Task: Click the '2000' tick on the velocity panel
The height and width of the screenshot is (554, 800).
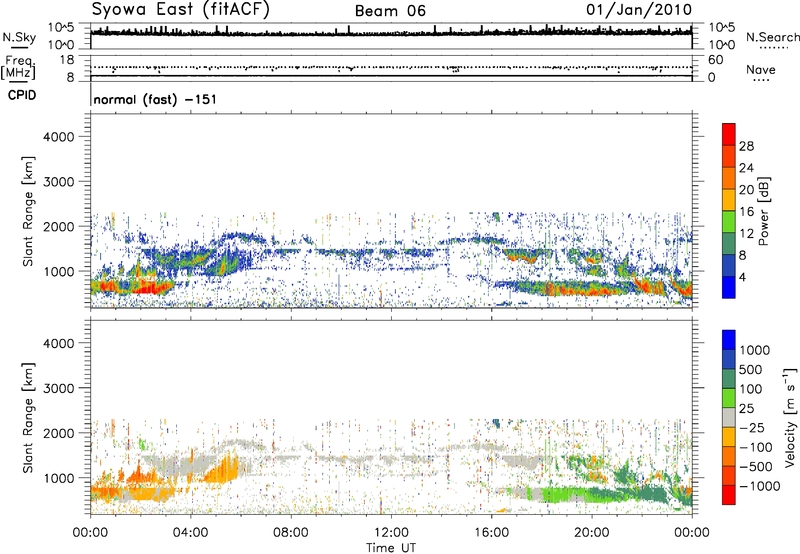Action: coord(59,433)
